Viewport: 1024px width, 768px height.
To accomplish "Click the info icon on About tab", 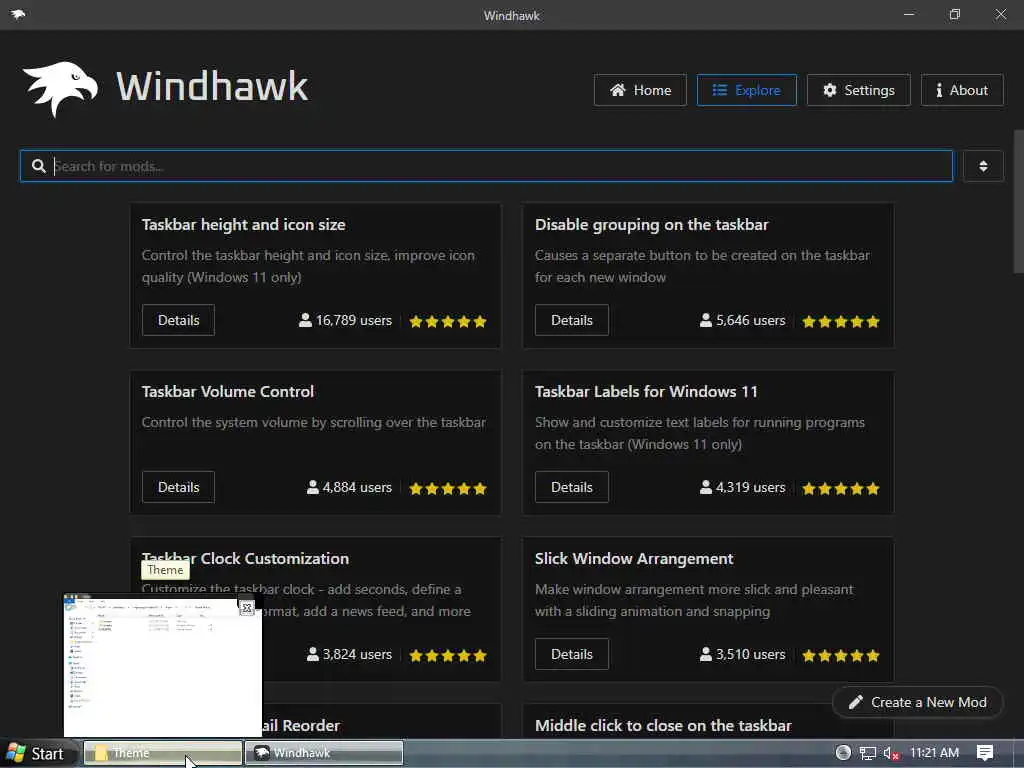I will tap(939, 90).
